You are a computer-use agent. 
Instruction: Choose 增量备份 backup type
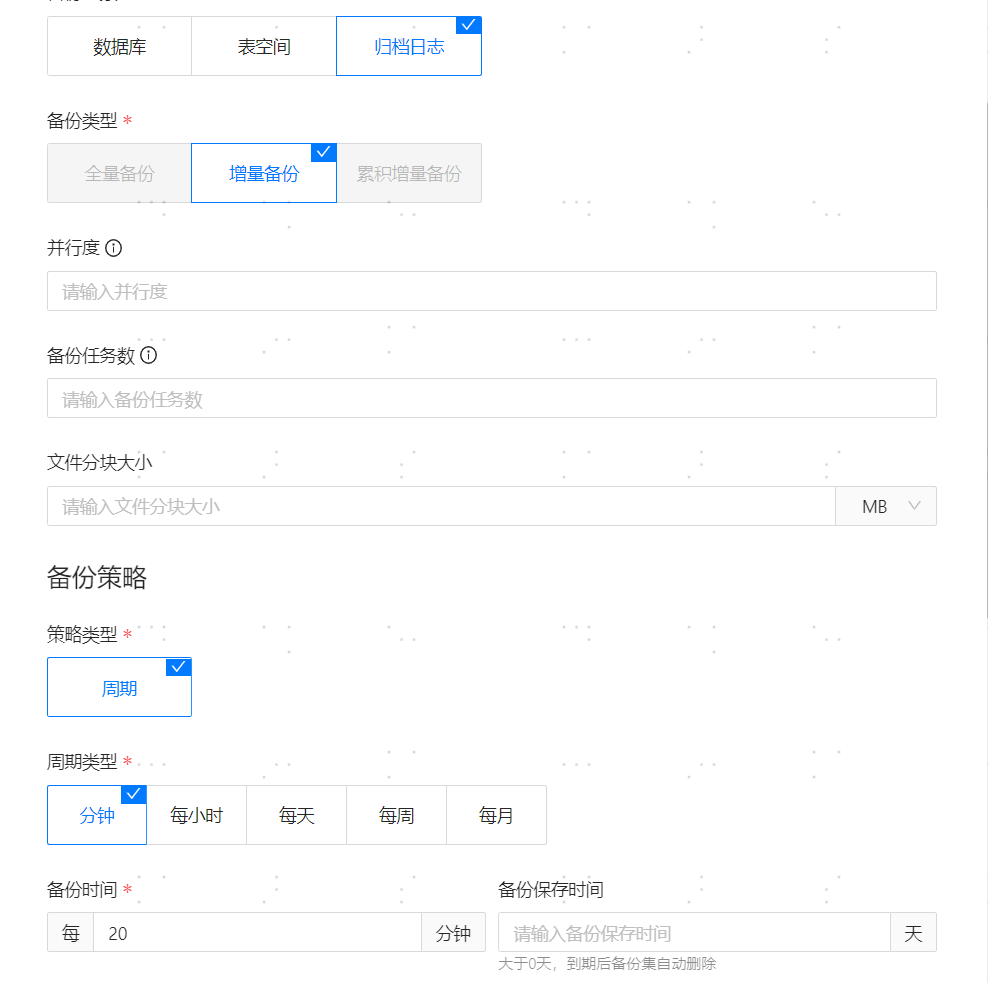(x=264, y=174)
